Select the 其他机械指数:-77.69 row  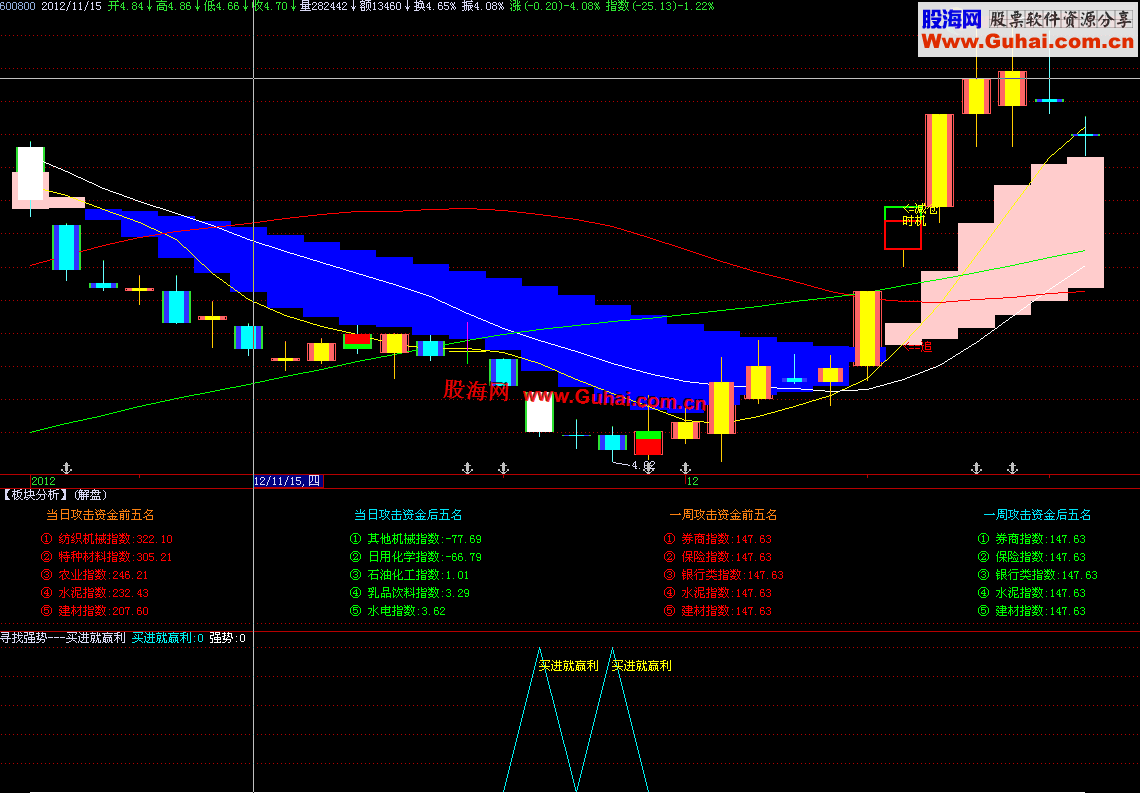(x=415, y=539)
